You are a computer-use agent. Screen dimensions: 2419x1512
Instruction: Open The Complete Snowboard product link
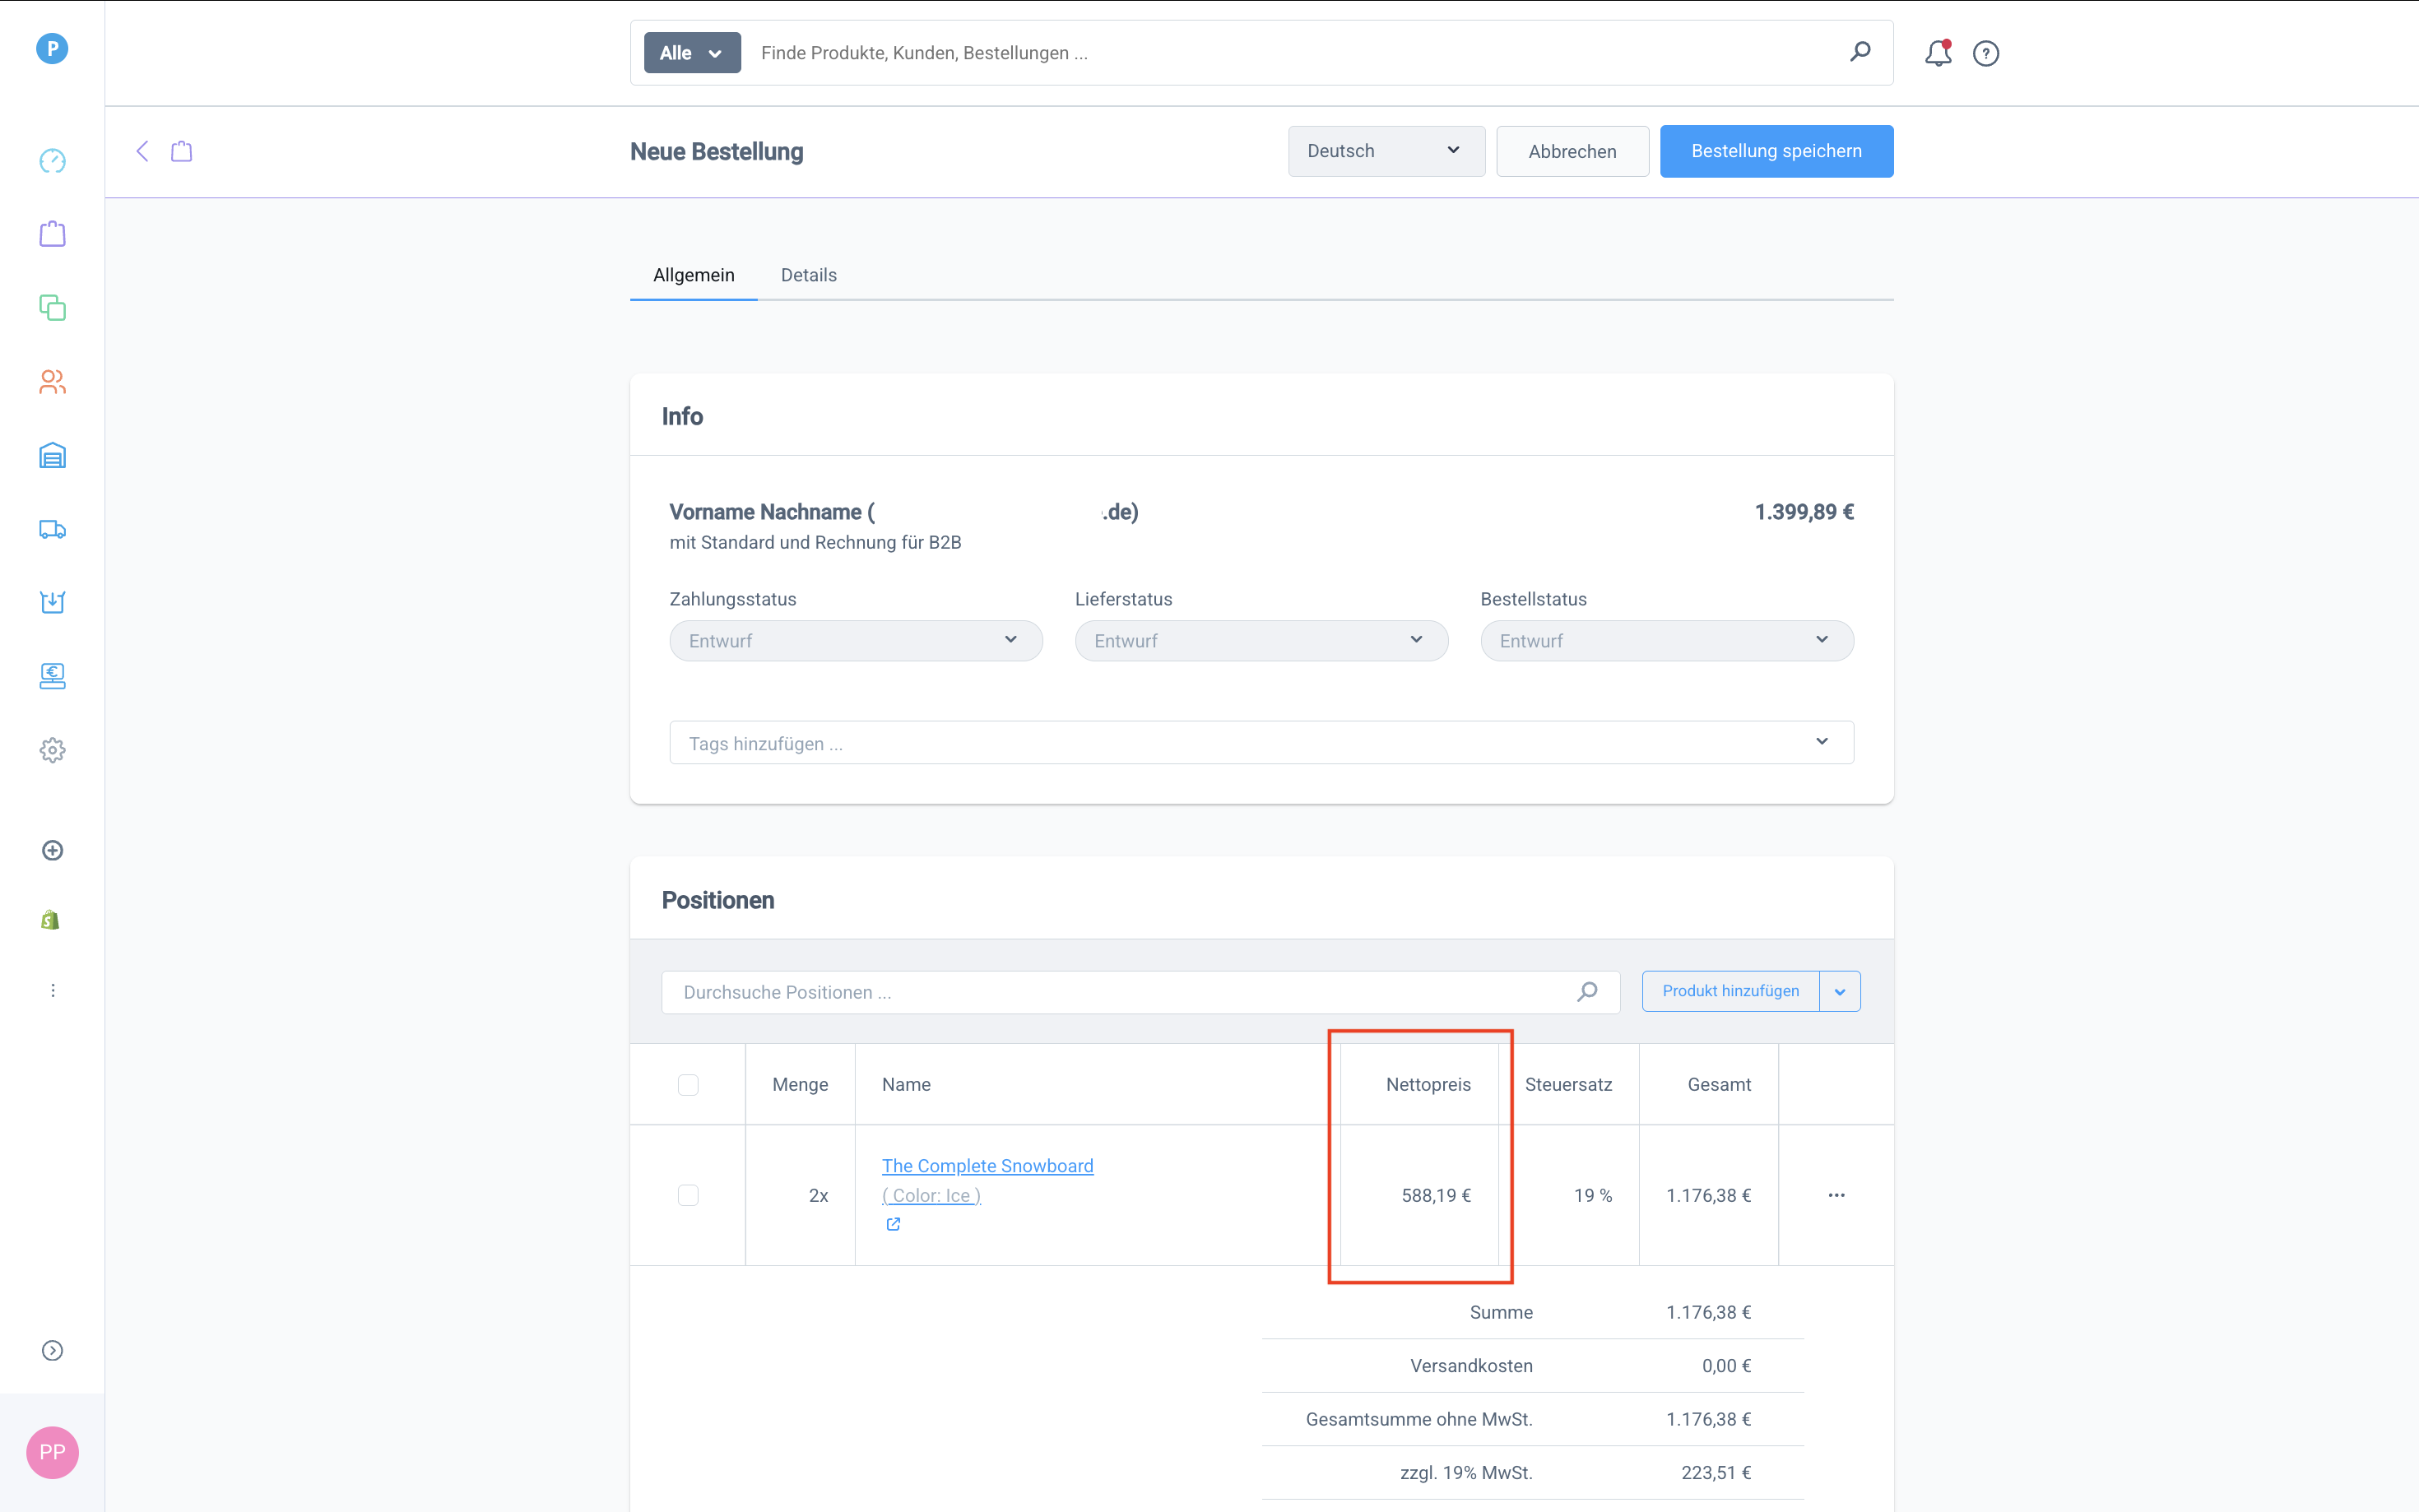tap(987, 1166)
